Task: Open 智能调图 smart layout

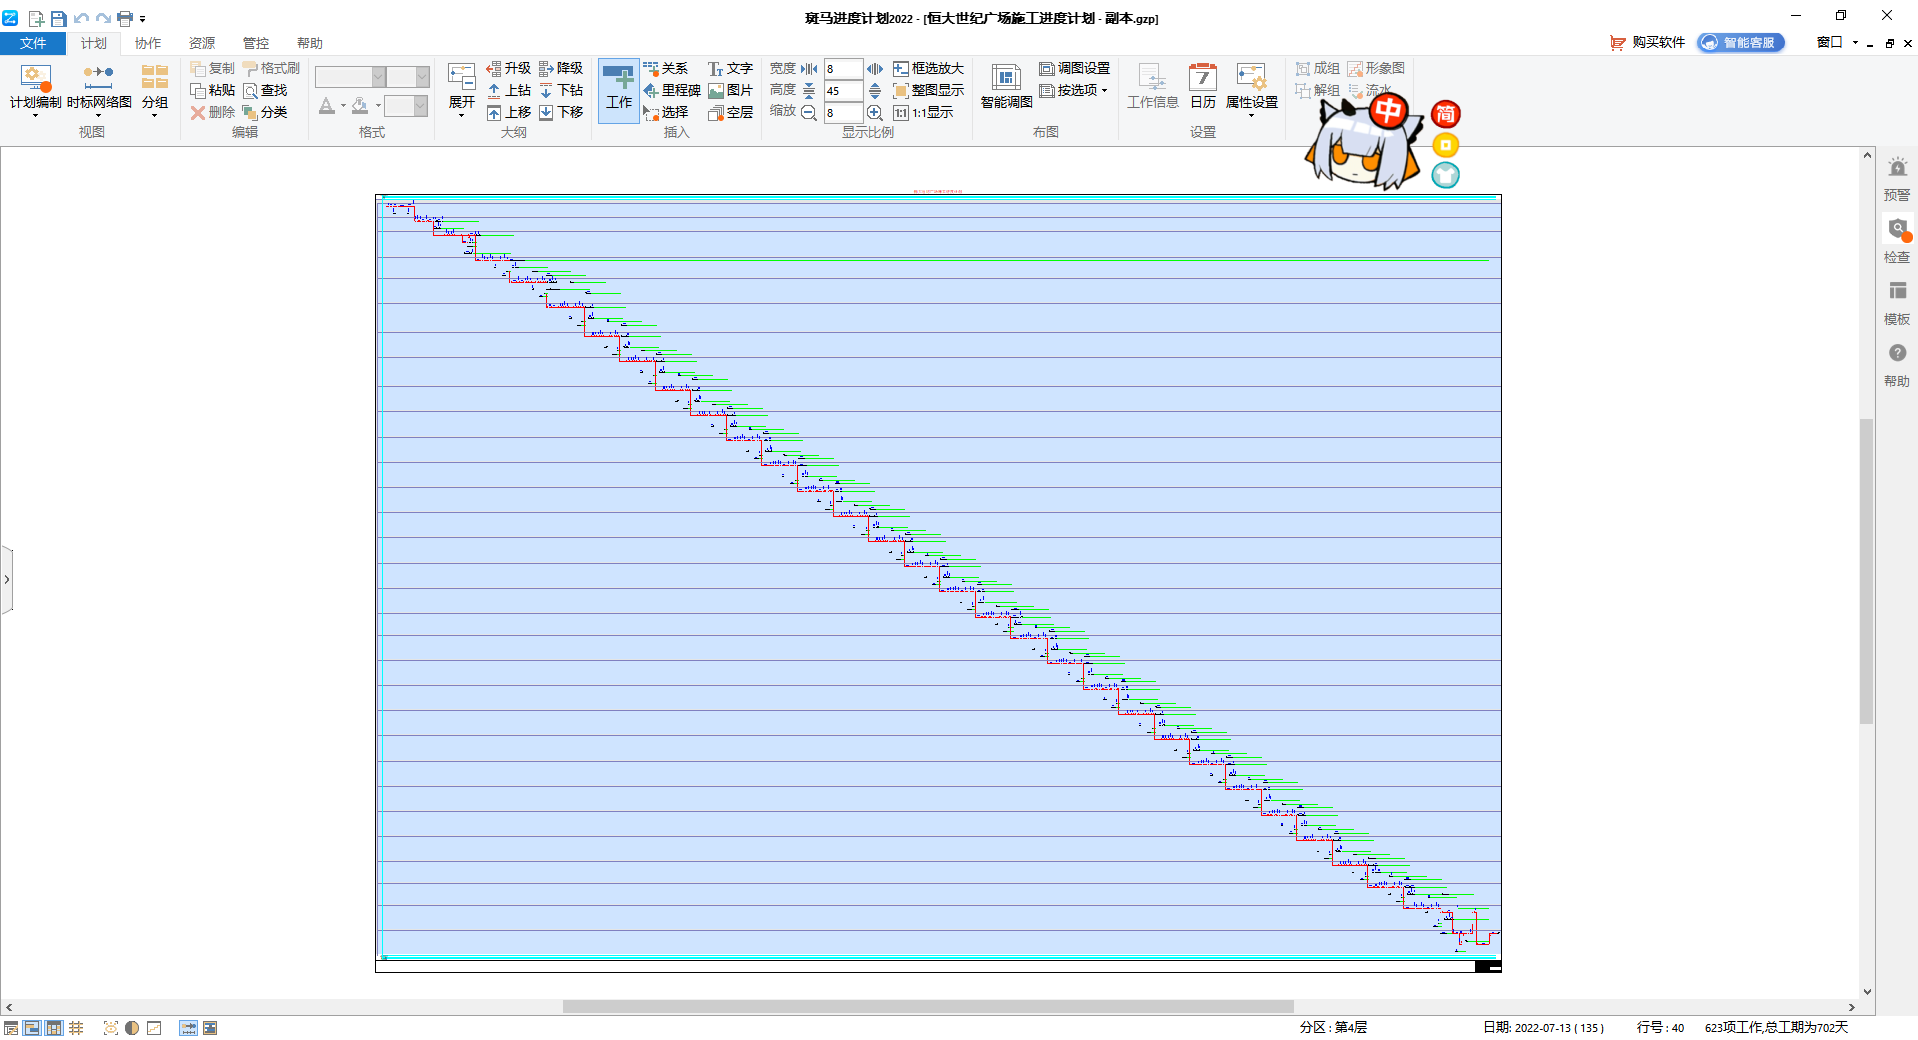Action: click(1006, 87)
